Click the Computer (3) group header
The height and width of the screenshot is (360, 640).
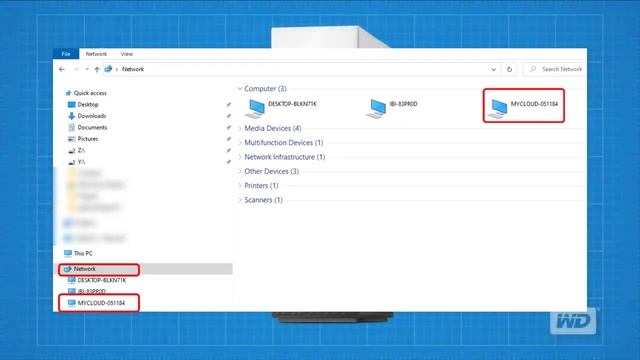click(x=265, y=89)
